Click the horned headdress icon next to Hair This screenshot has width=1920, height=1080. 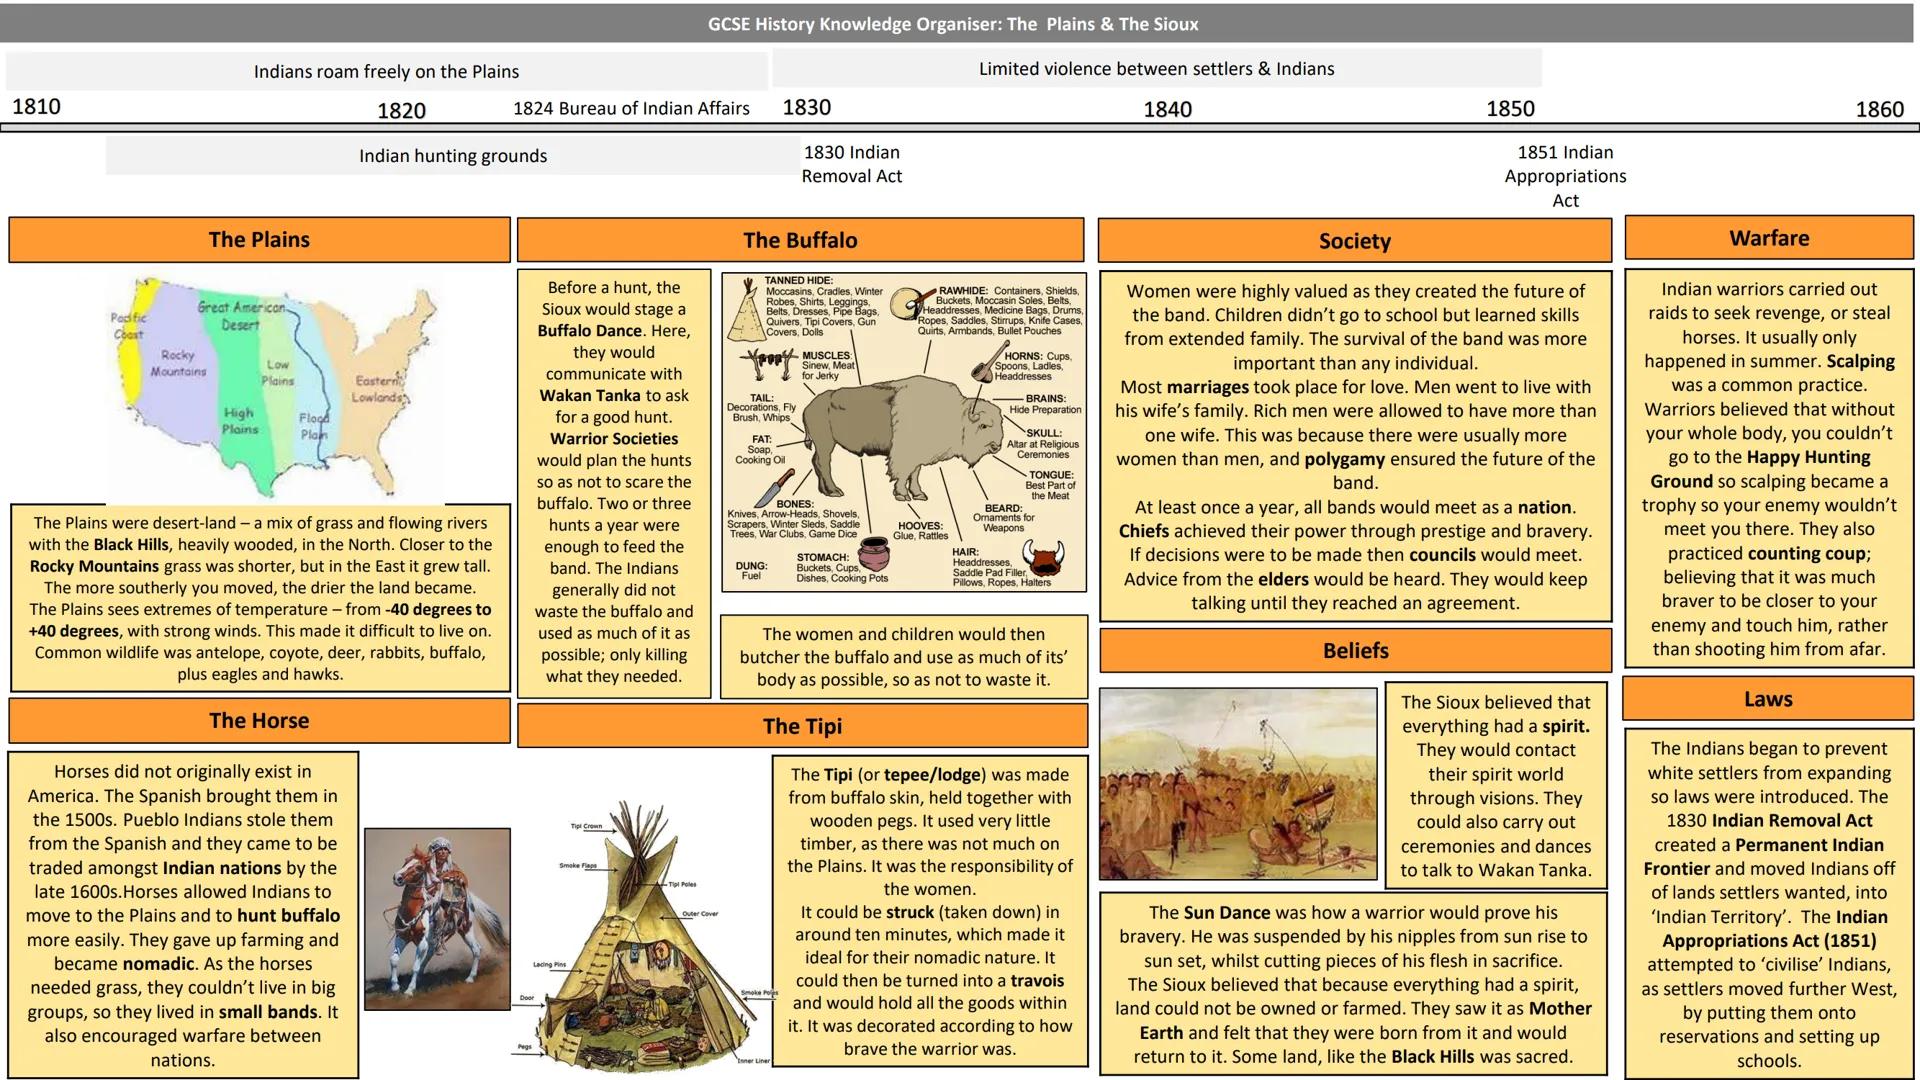coord(1044,559)
